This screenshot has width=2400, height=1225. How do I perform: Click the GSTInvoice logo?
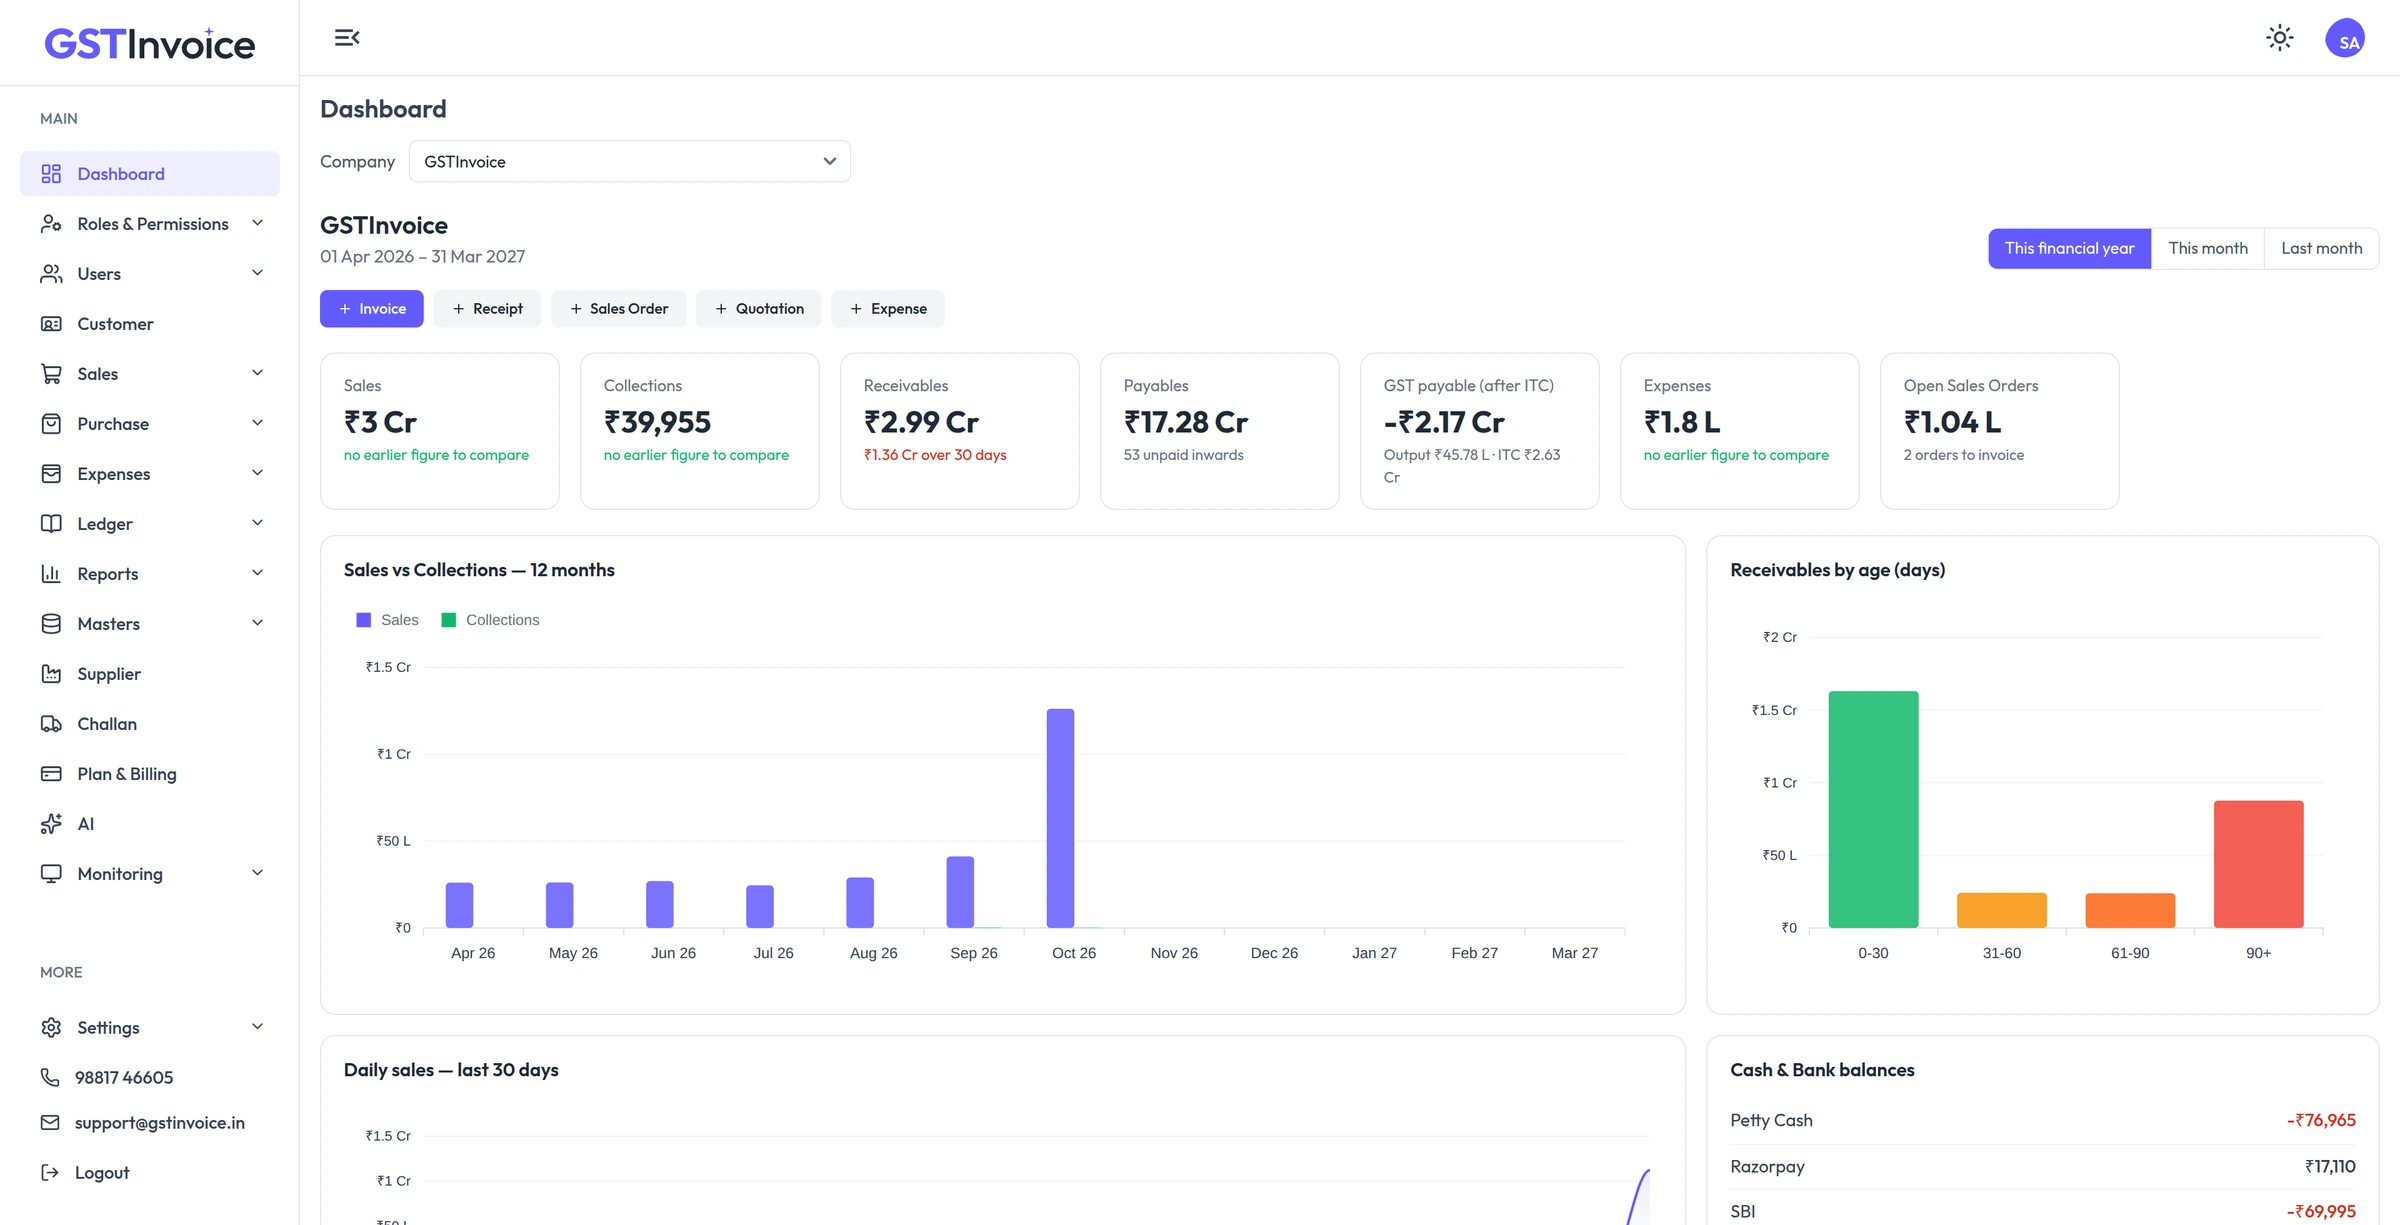(x=150, y=44)
